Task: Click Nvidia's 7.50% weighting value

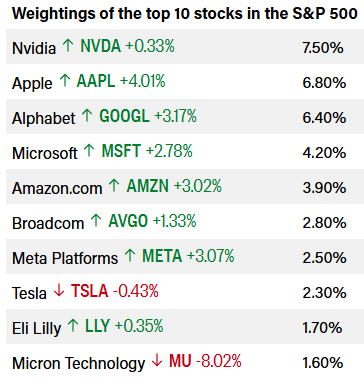Action: tap(323, 48)
